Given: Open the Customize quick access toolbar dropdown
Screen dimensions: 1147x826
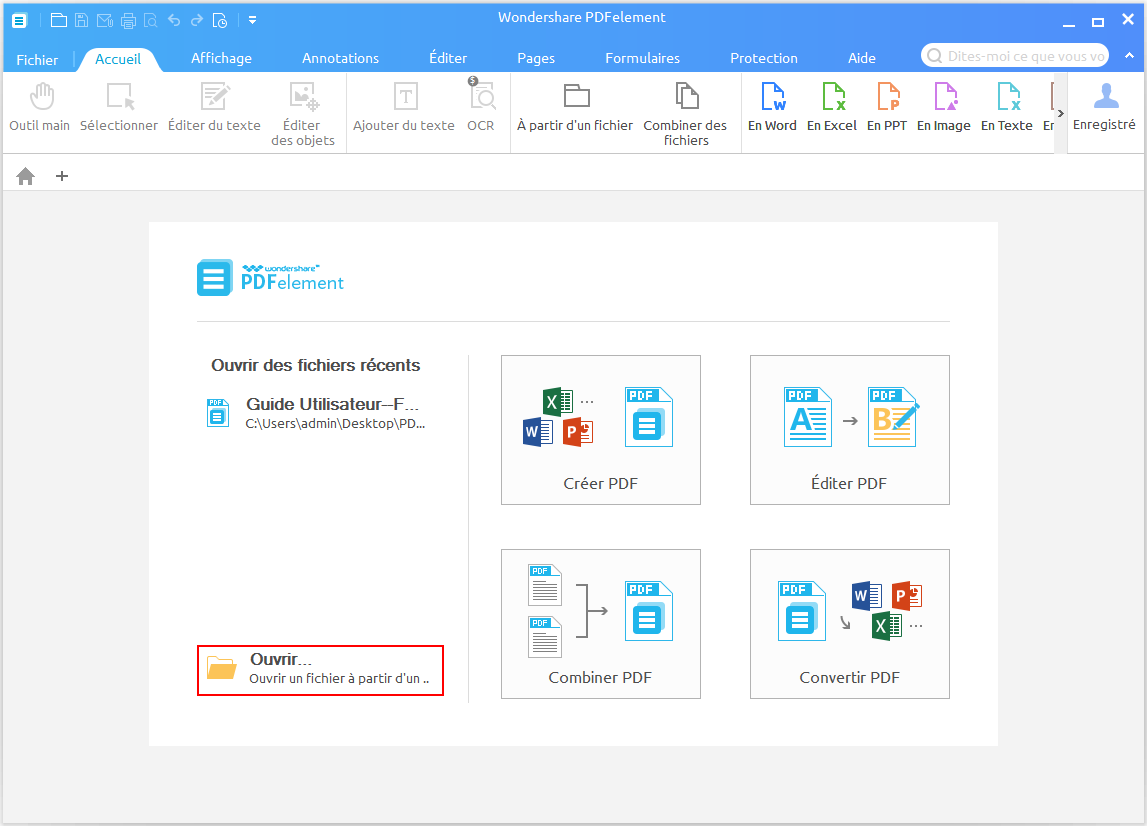Looking at the screenshot, I should tap(252, 20).
